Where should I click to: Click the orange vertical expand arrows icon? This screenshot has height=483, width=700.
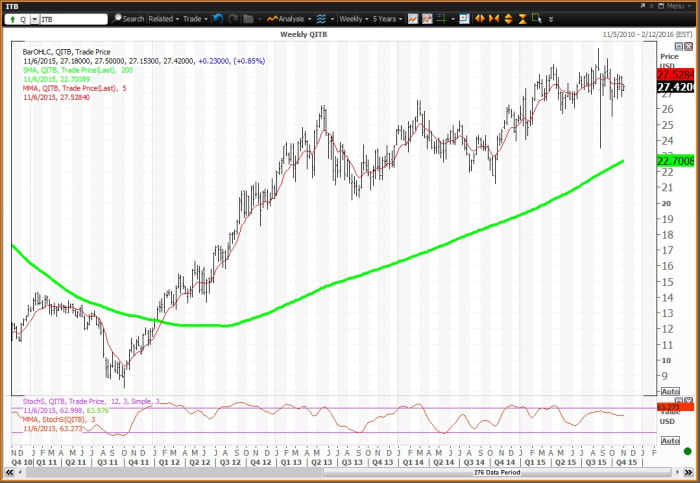click(x=507, y=19)
